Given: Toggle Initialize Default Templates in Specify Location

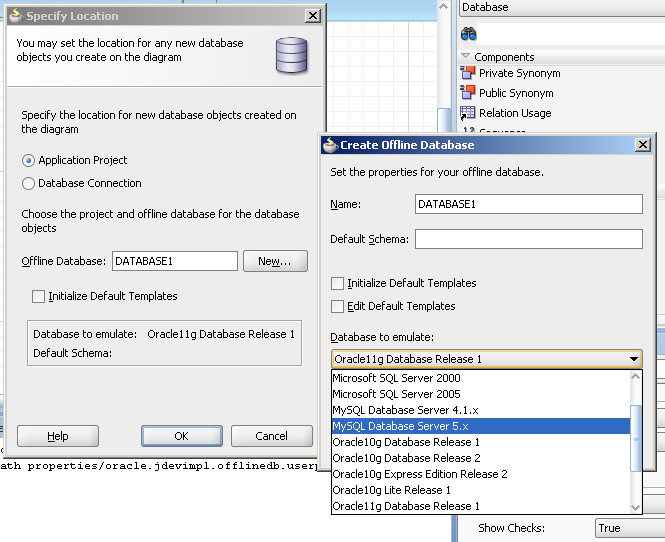Looking at the screenshot, I should click(x=39, y=296).
